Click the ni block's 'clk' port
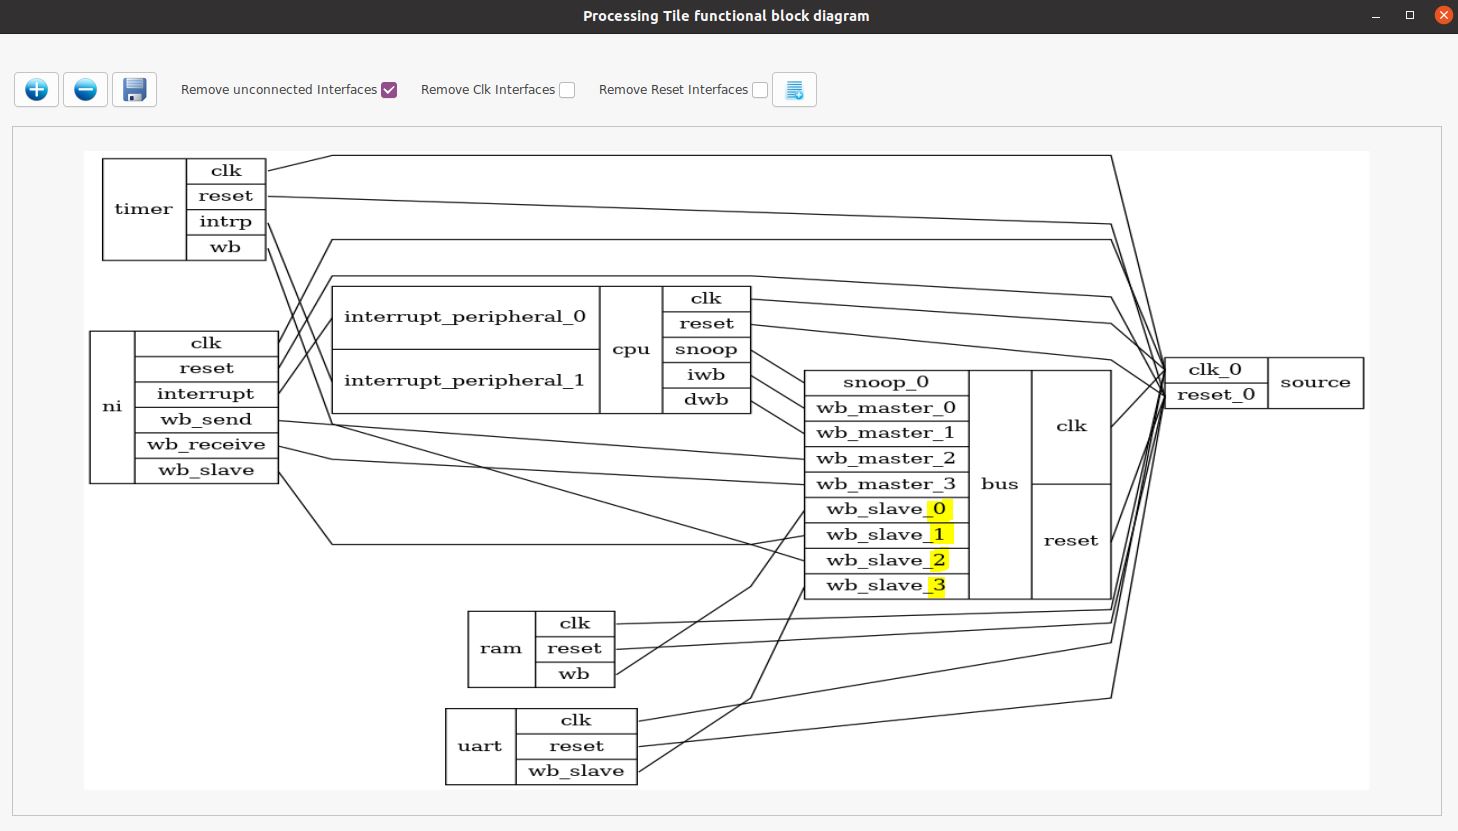This screenshot has height=831, width=1458. pyautogui.click(x=206, y=343)
